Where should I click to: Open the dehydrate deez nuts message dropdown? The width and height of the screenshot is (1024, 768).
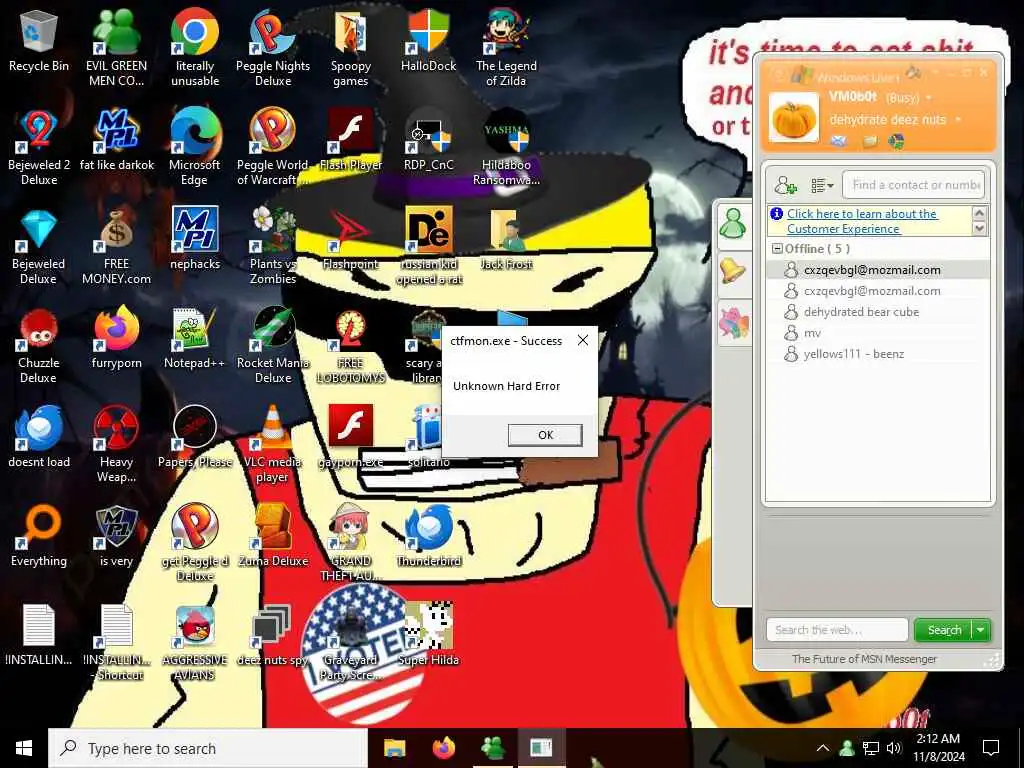point(958,120)
